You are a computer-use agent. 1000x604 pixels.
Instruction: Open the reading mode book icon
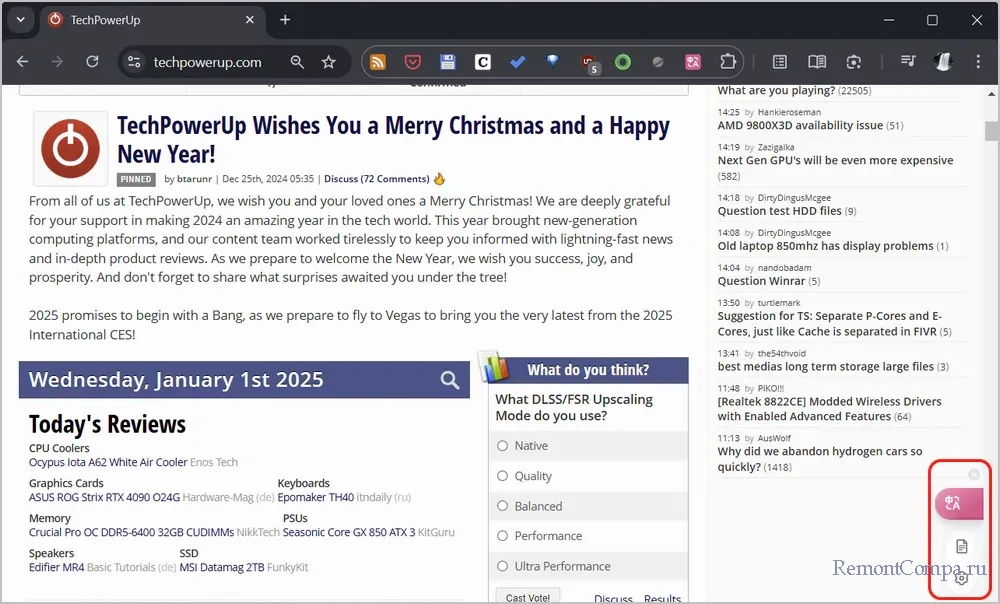817,62
